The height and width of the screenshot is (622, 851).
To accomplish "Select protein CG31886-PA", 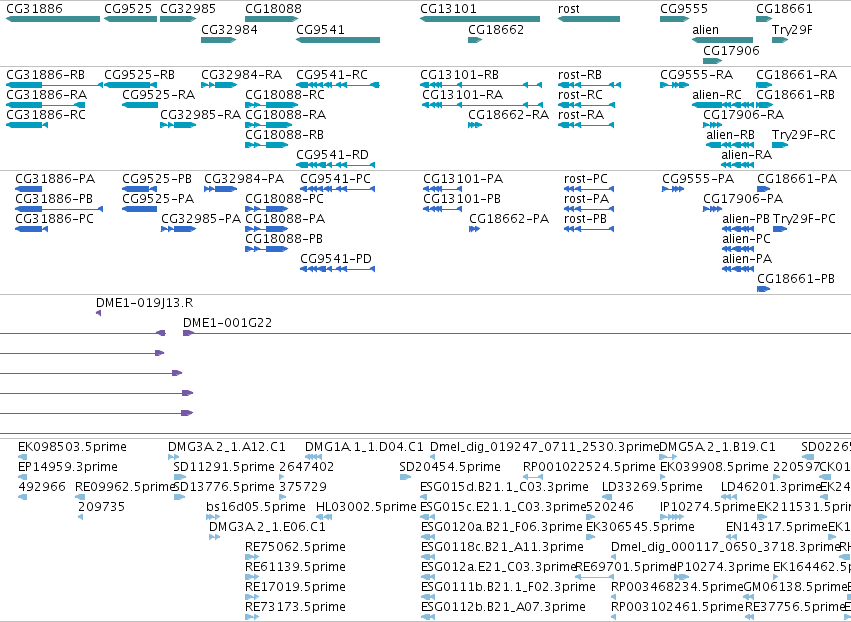I will [28, 189].
